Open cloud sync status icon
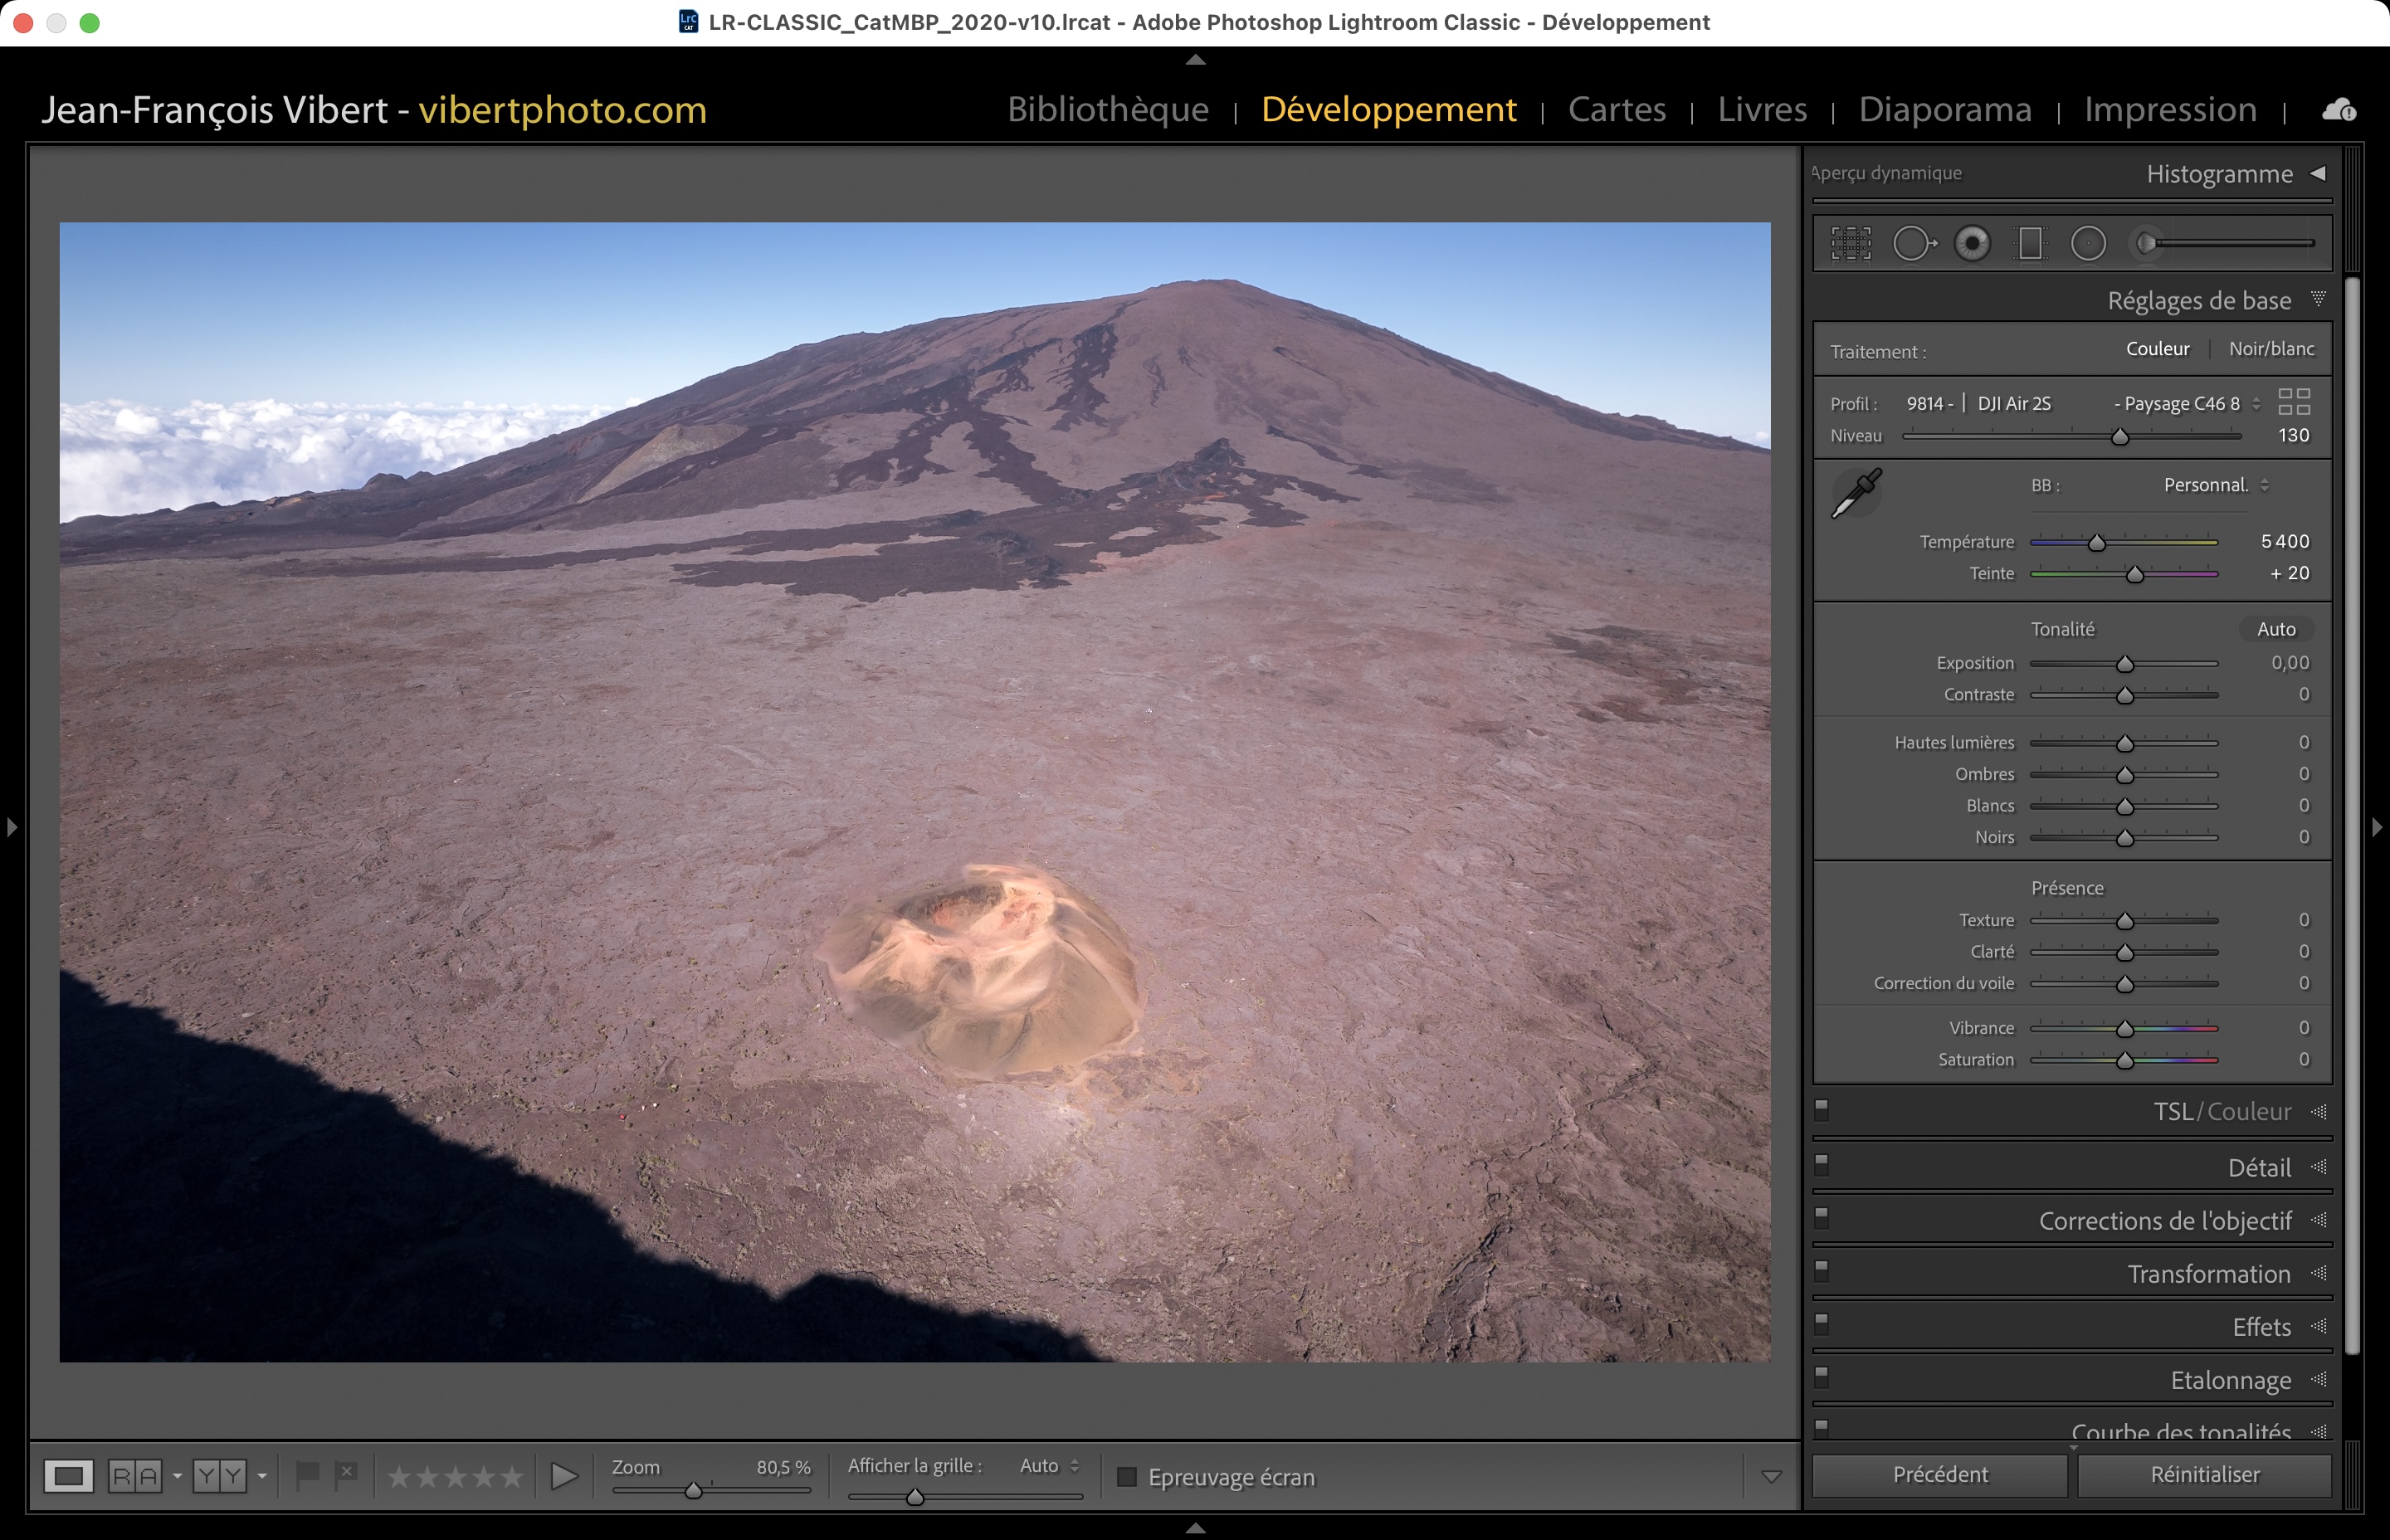2390x1540 pixels. coord(2338,110)
